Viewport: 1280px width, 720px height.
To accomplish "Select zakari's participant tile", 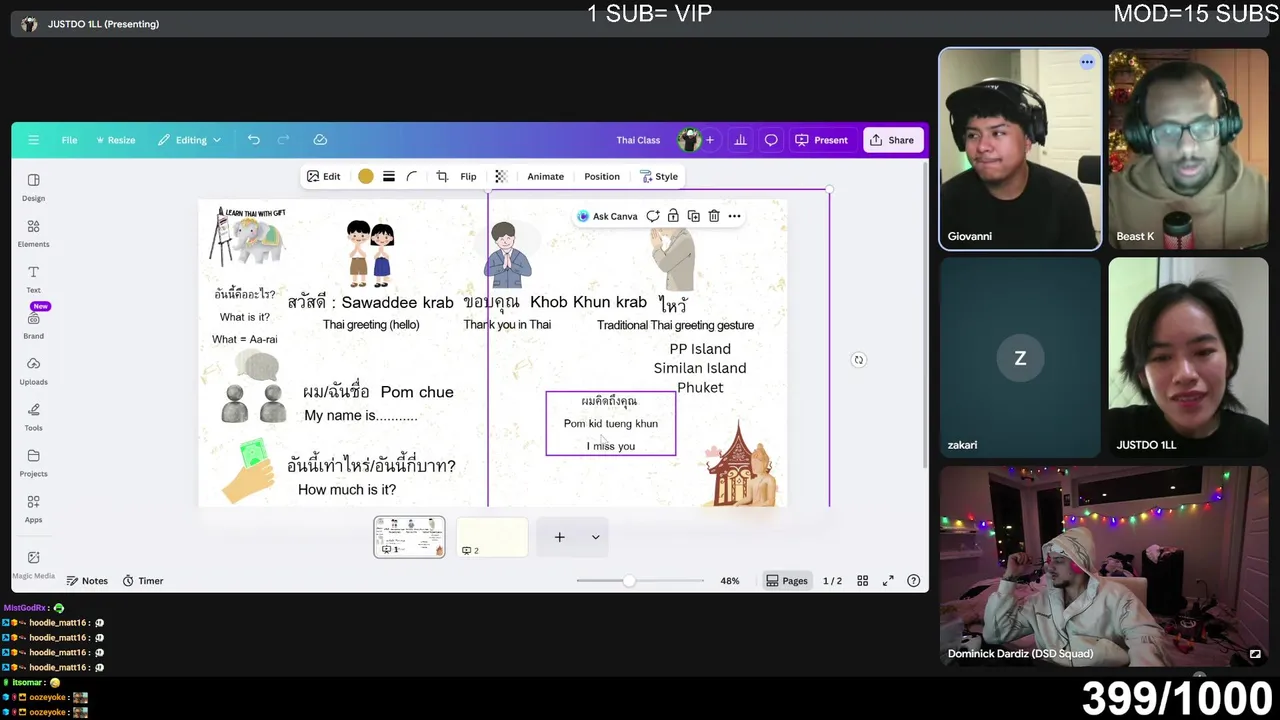I will (1020, 358).
